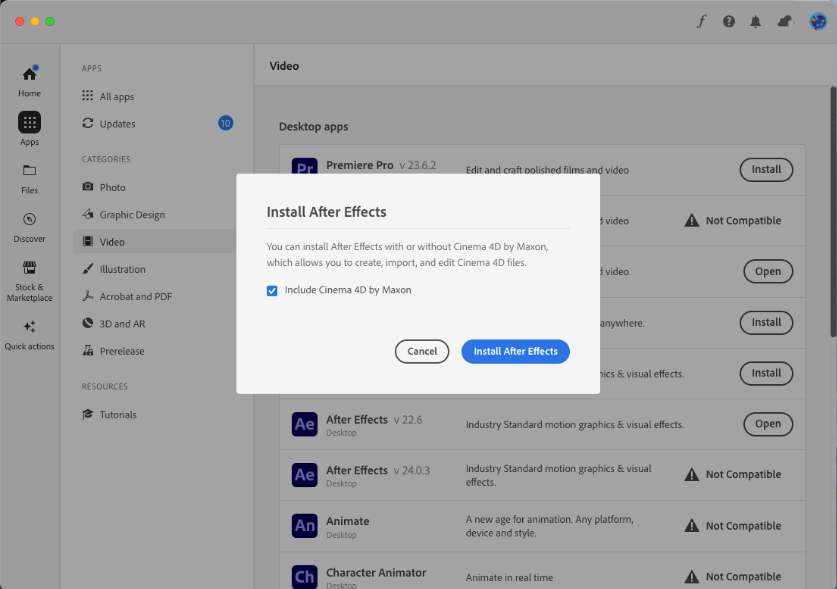Show notifications bell

(x=755, y=21)
